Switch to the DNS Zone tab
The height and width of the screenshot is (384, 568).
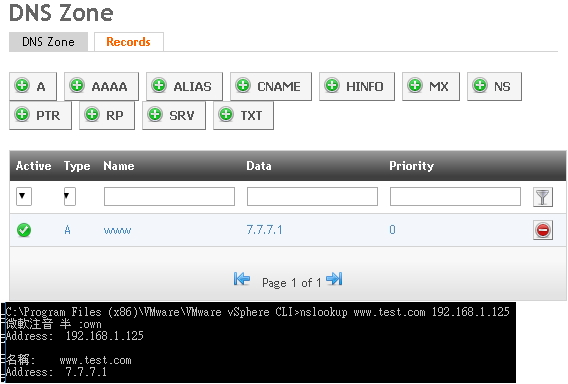pyautogui.click(x=49, y=42)
